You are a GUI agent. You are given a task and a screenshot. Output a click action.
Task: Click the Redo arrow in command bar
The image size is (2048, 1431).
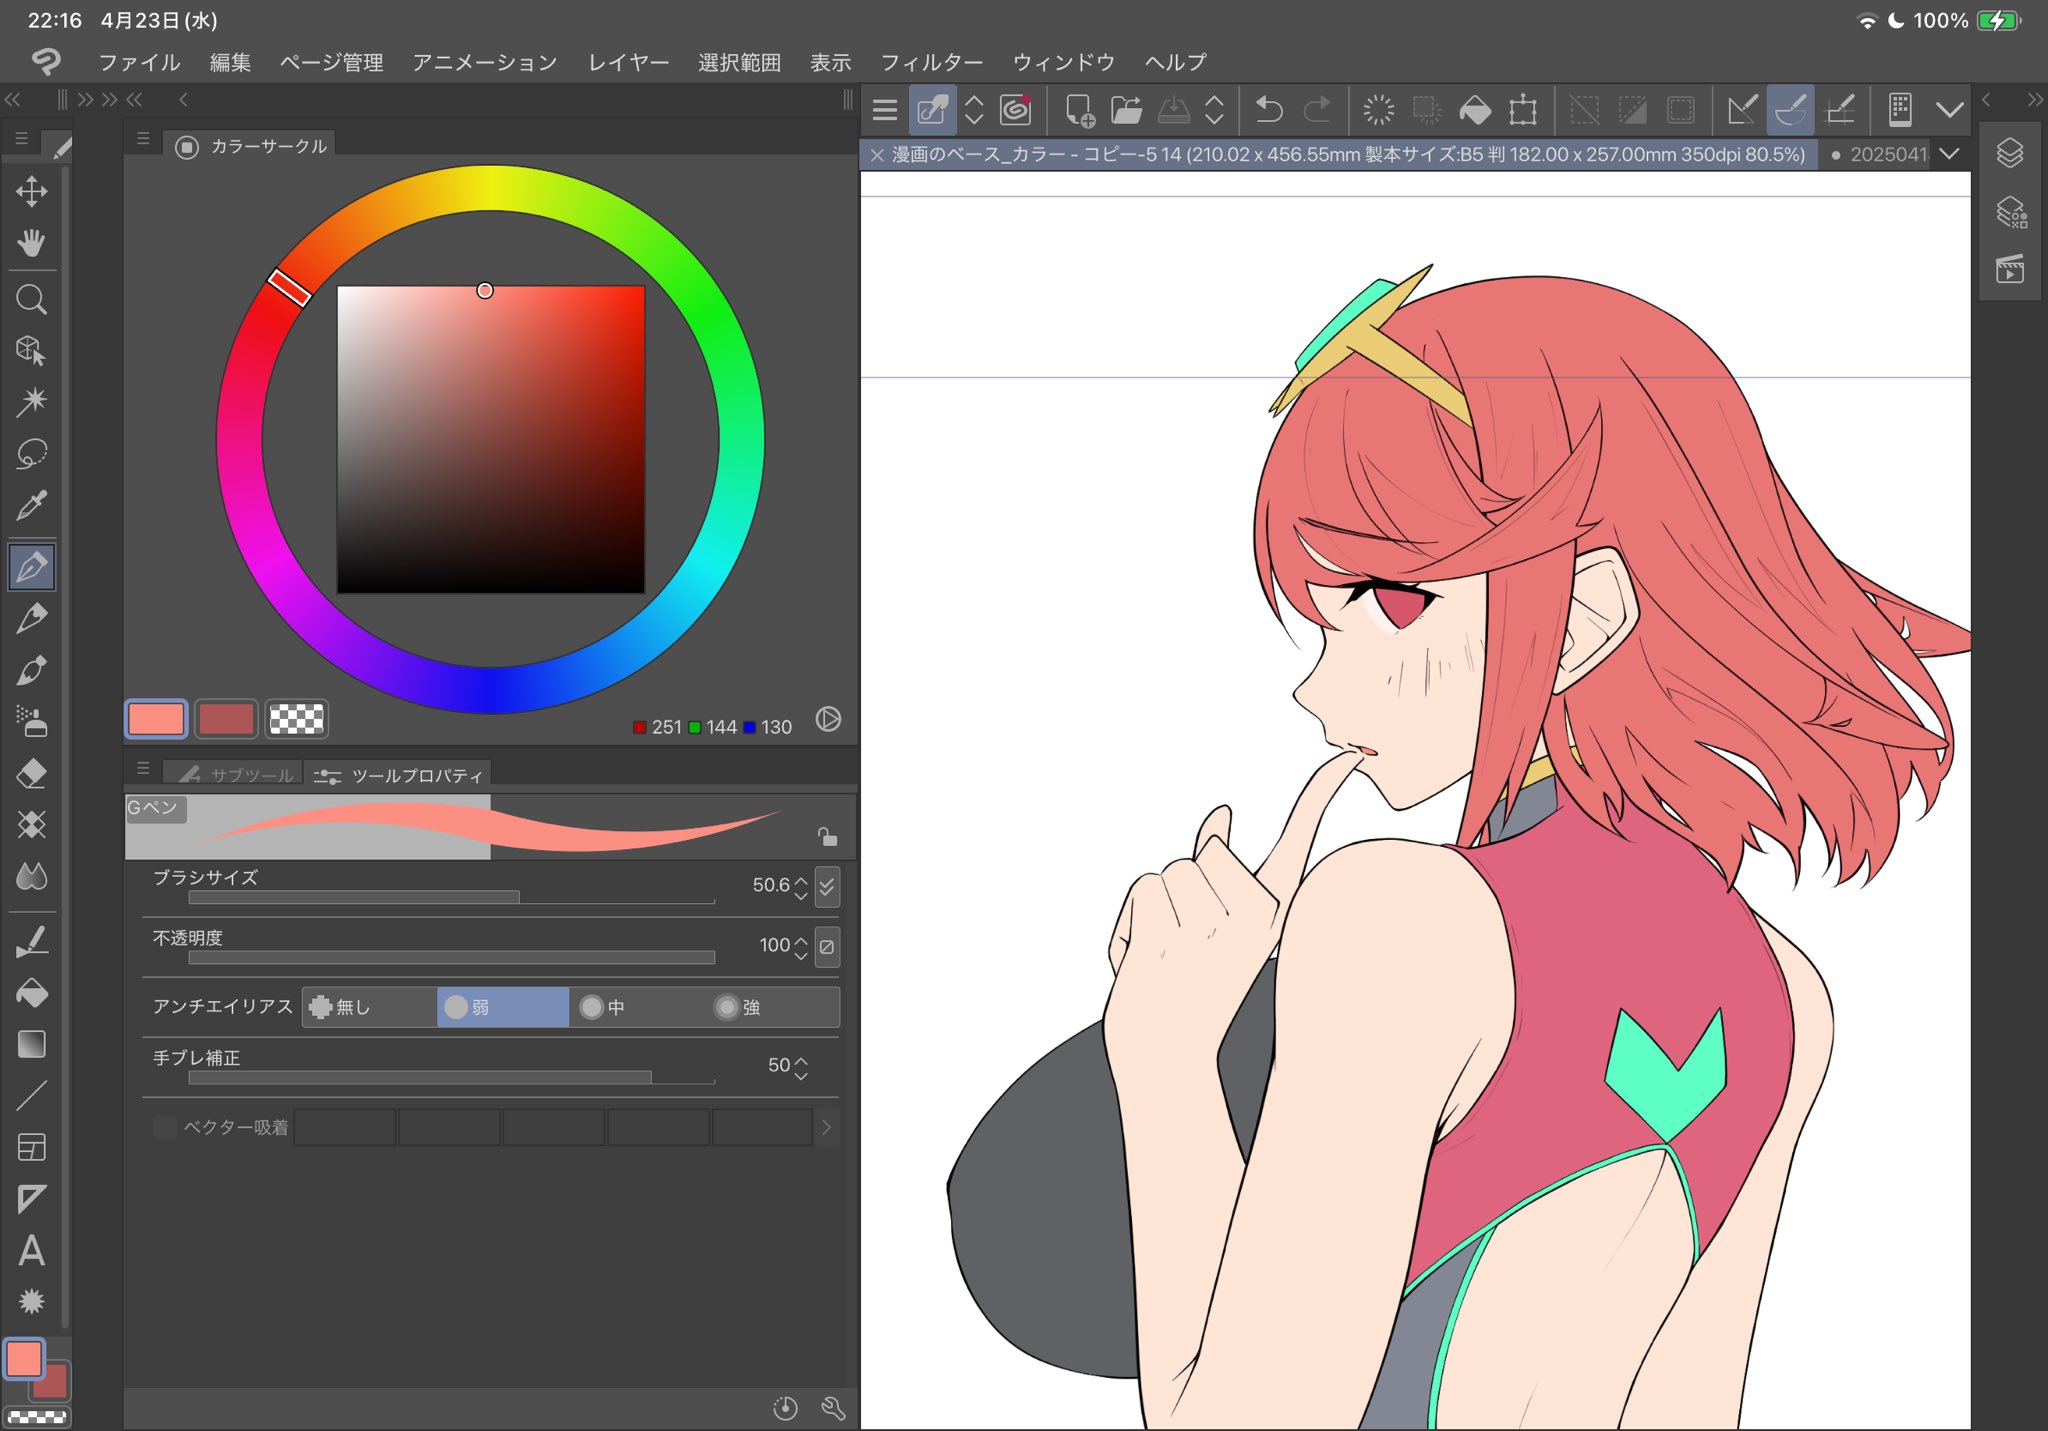click(1317, 109)
